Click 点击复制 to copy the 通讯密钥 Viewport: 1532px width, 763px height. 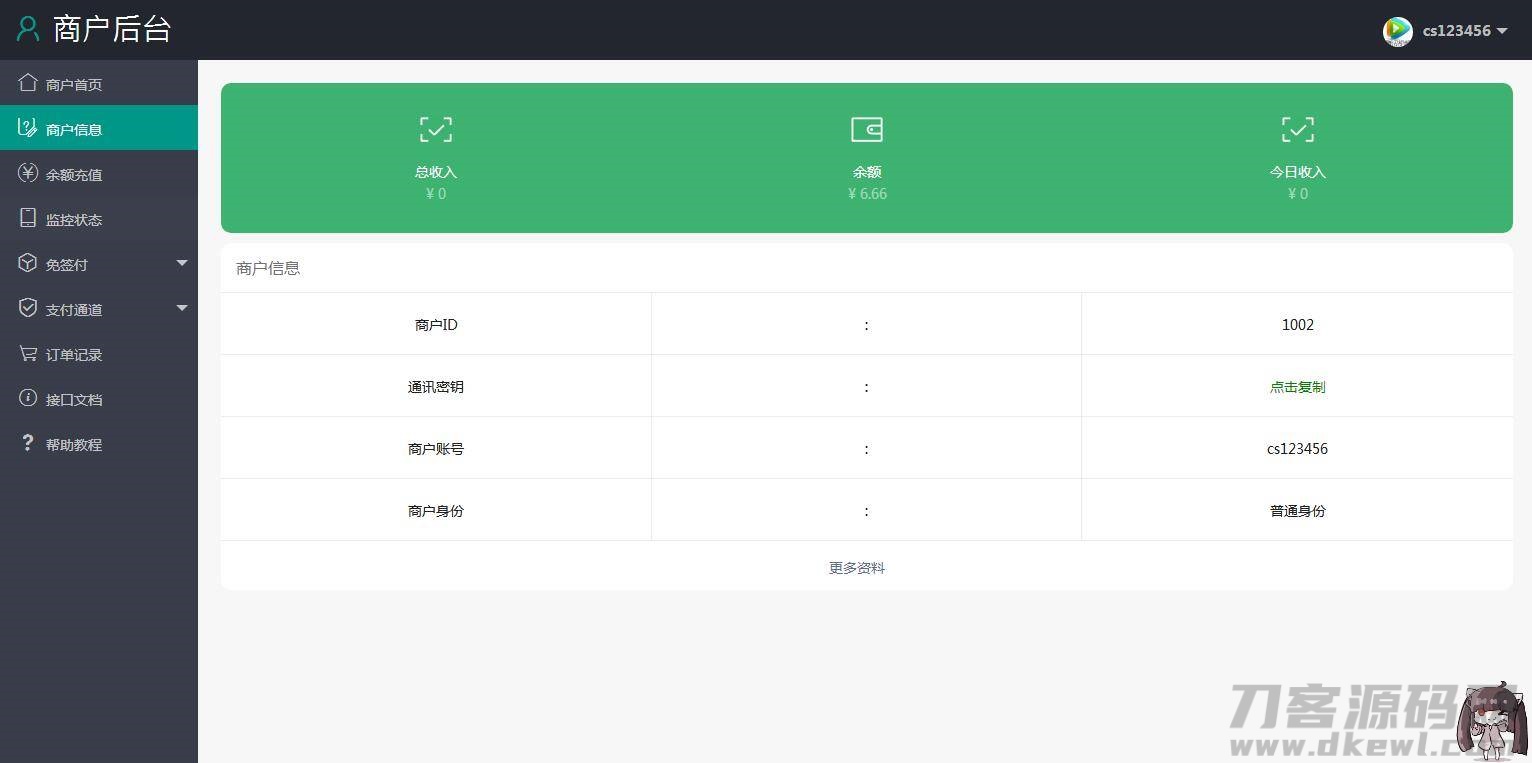point(1297,386)
